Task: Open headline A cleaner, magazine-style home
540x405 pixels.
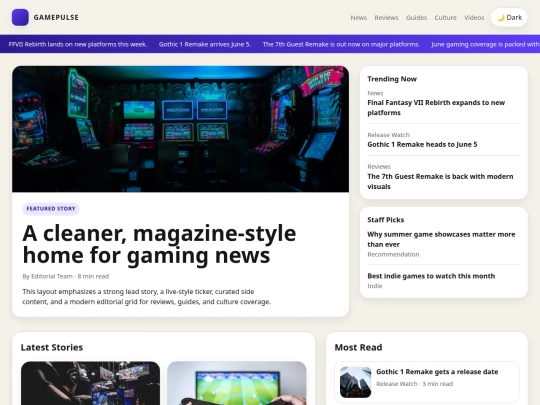Action: 159,244
